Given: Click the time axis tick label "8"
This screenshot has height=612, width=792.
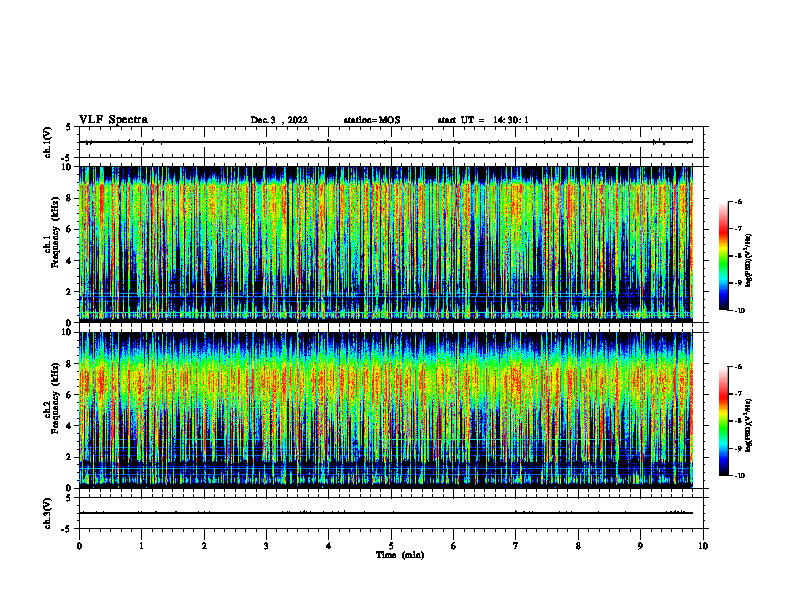Looking at the screenshot, I should tap(578, 546).
